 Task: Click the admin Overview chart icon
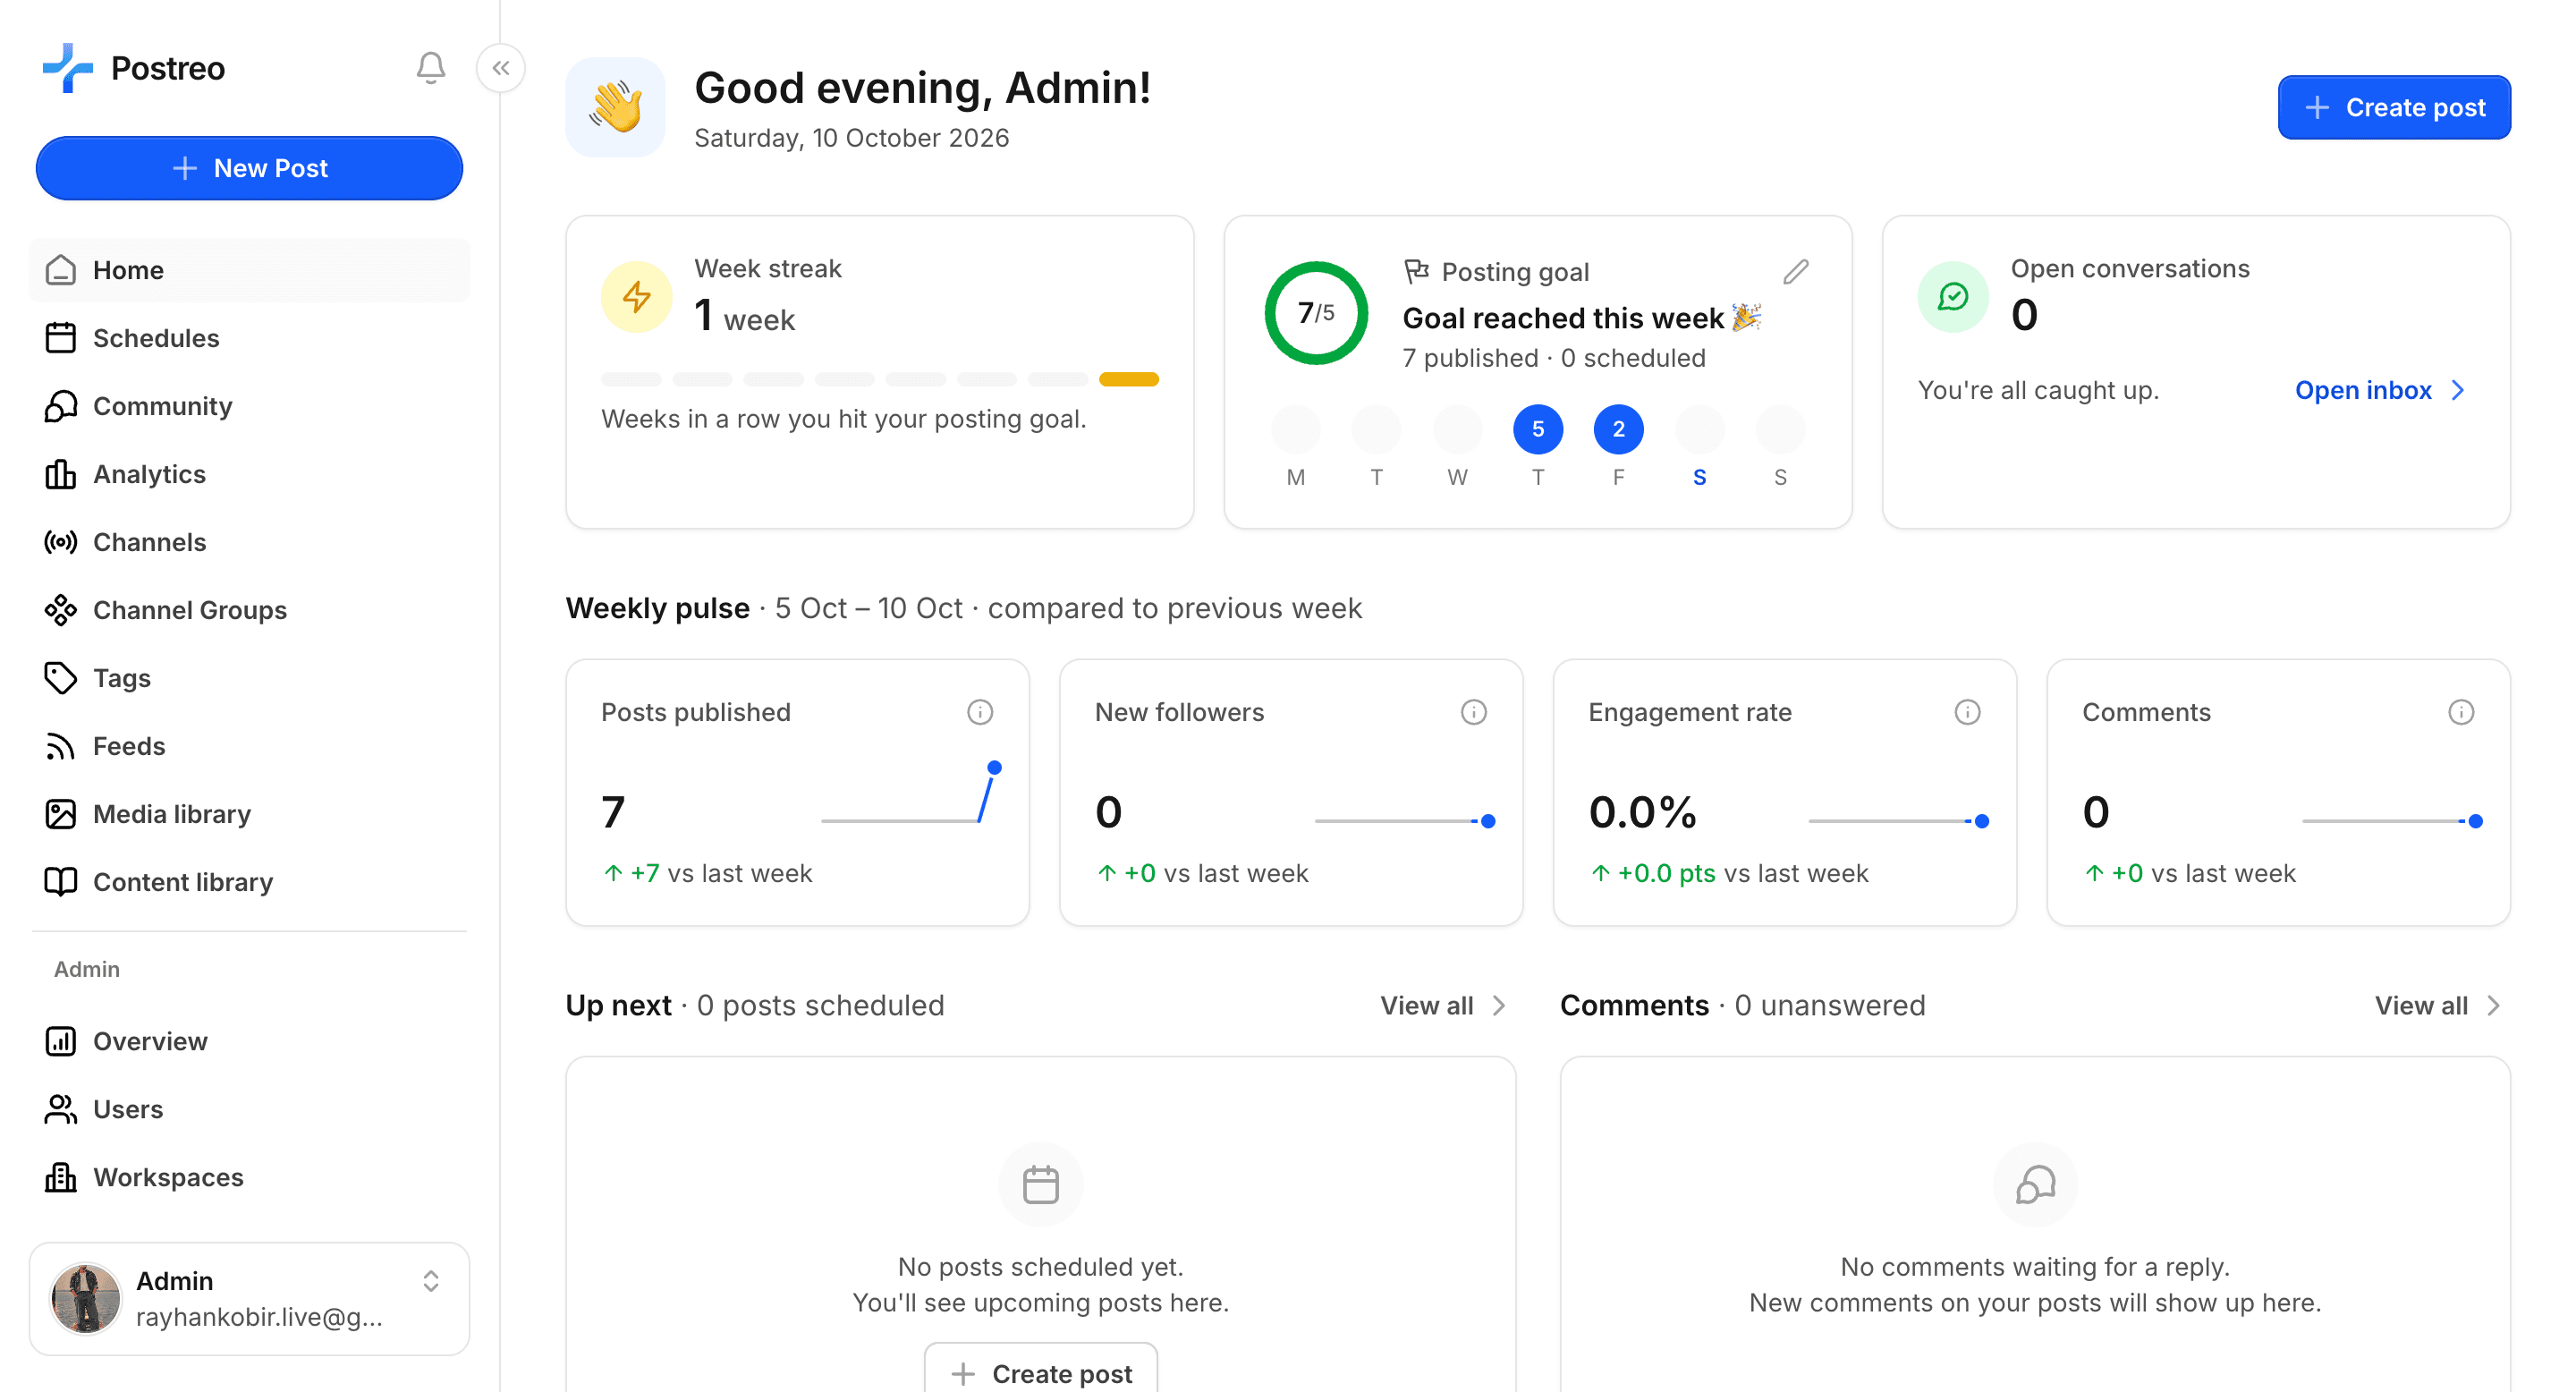[60, 1041]
